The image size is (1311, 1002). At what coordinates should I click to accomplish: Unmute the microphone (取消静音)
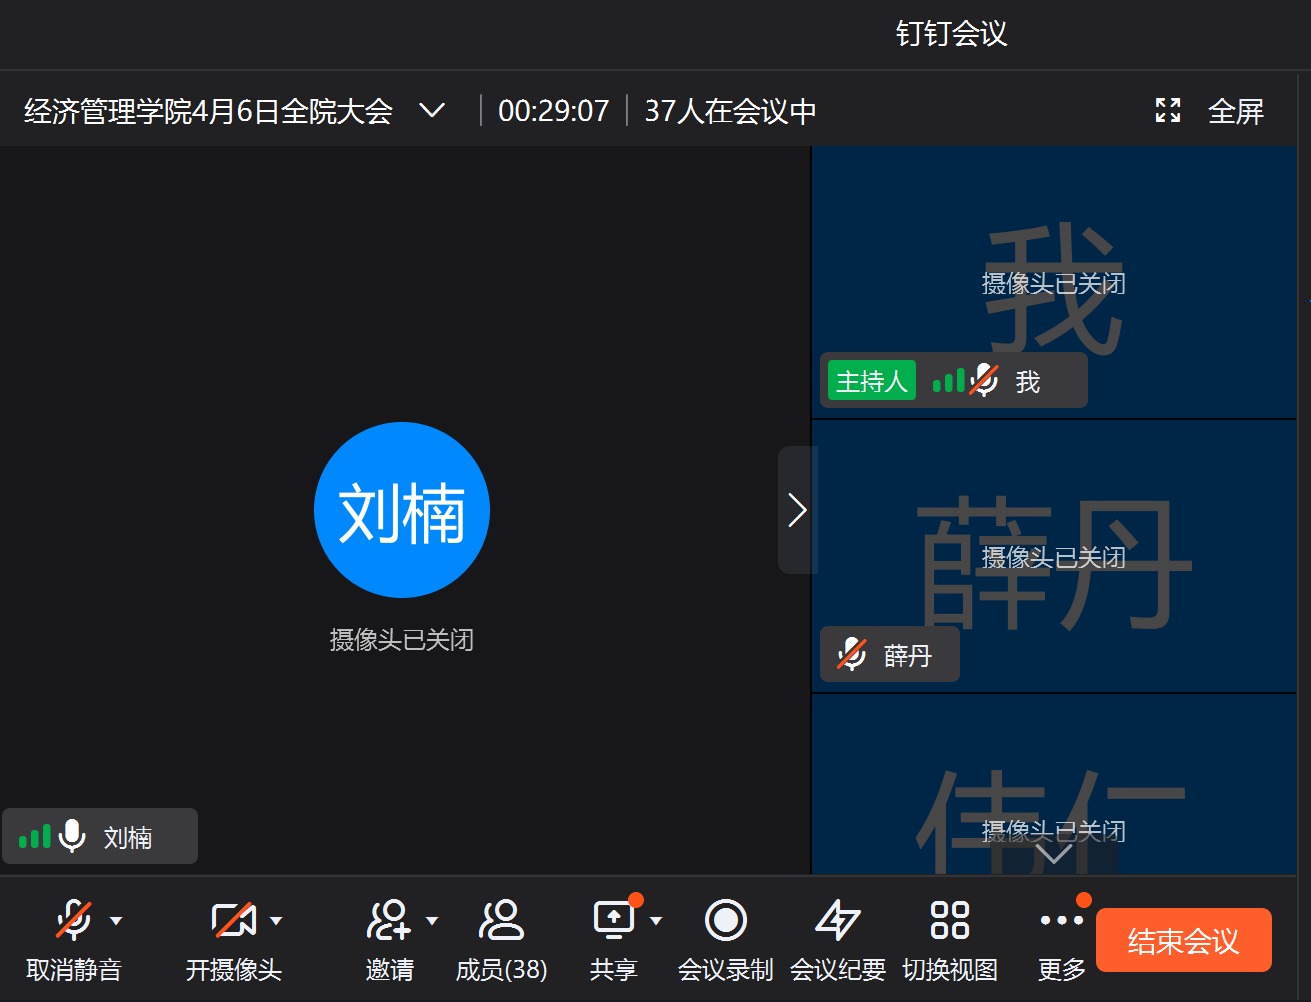pos(74,921)
